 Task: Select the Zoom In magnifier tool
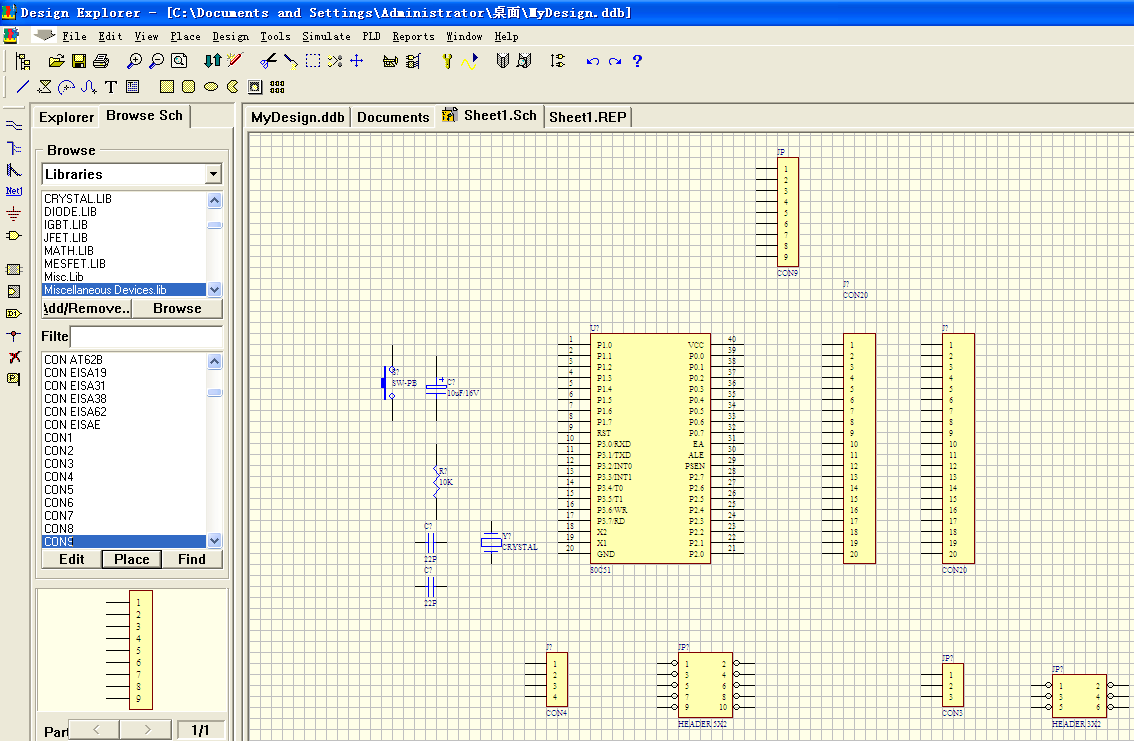[x=135, y=61]
